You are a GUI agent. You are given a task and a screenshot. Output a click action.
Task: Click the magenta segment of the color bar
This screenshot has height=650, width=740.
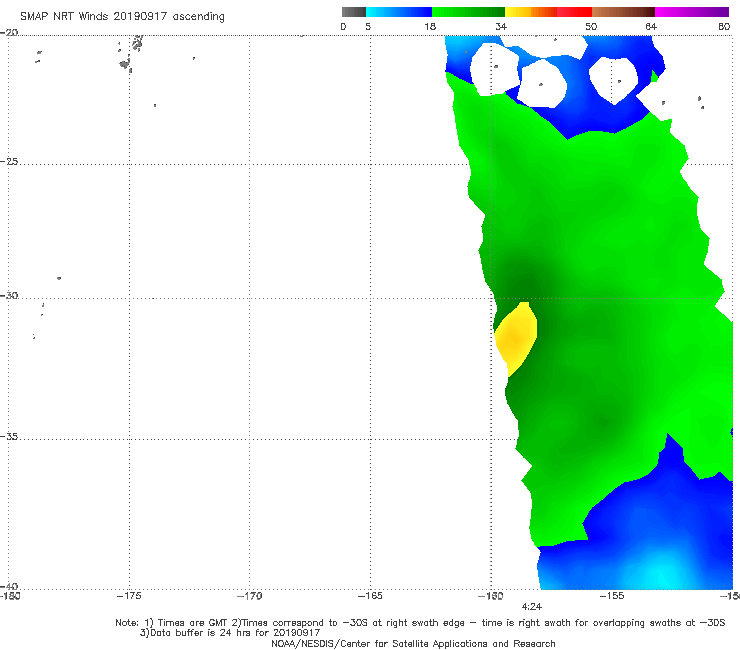[x=692, y=12]
